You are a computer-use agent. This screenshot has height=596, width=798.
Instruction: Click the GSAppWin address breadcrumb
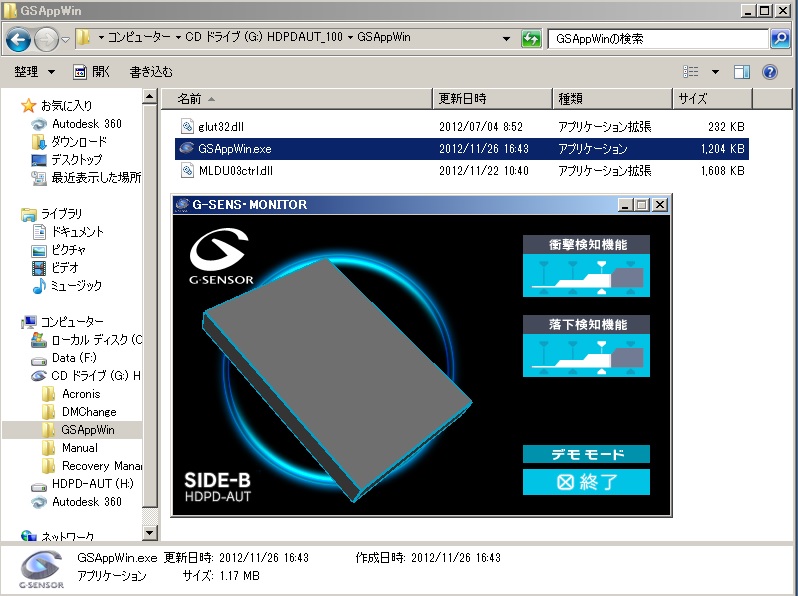pyautogui.click(x=384, y=37)
